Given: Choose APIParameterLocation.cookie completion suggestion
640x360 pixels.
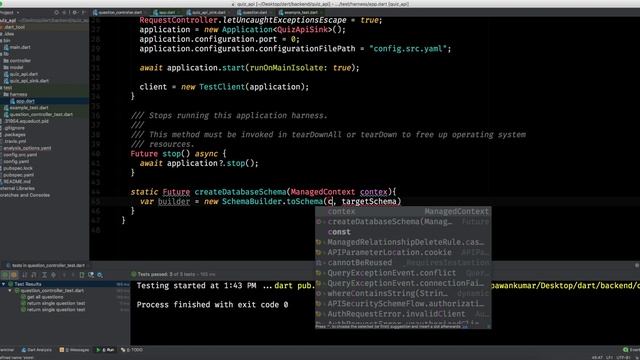Looking at the screenshot, I should (x=403, y=252).
